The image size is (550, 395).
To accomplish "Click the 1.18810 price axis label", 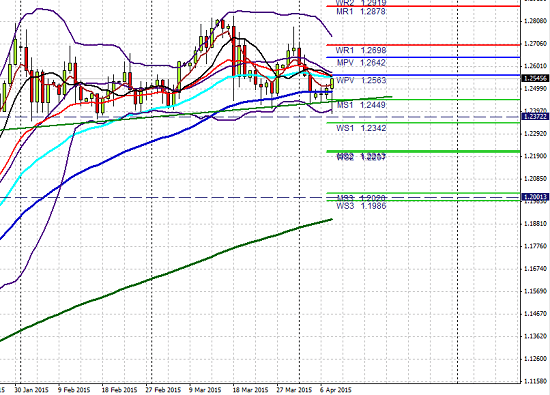I will tap(535, 223).
